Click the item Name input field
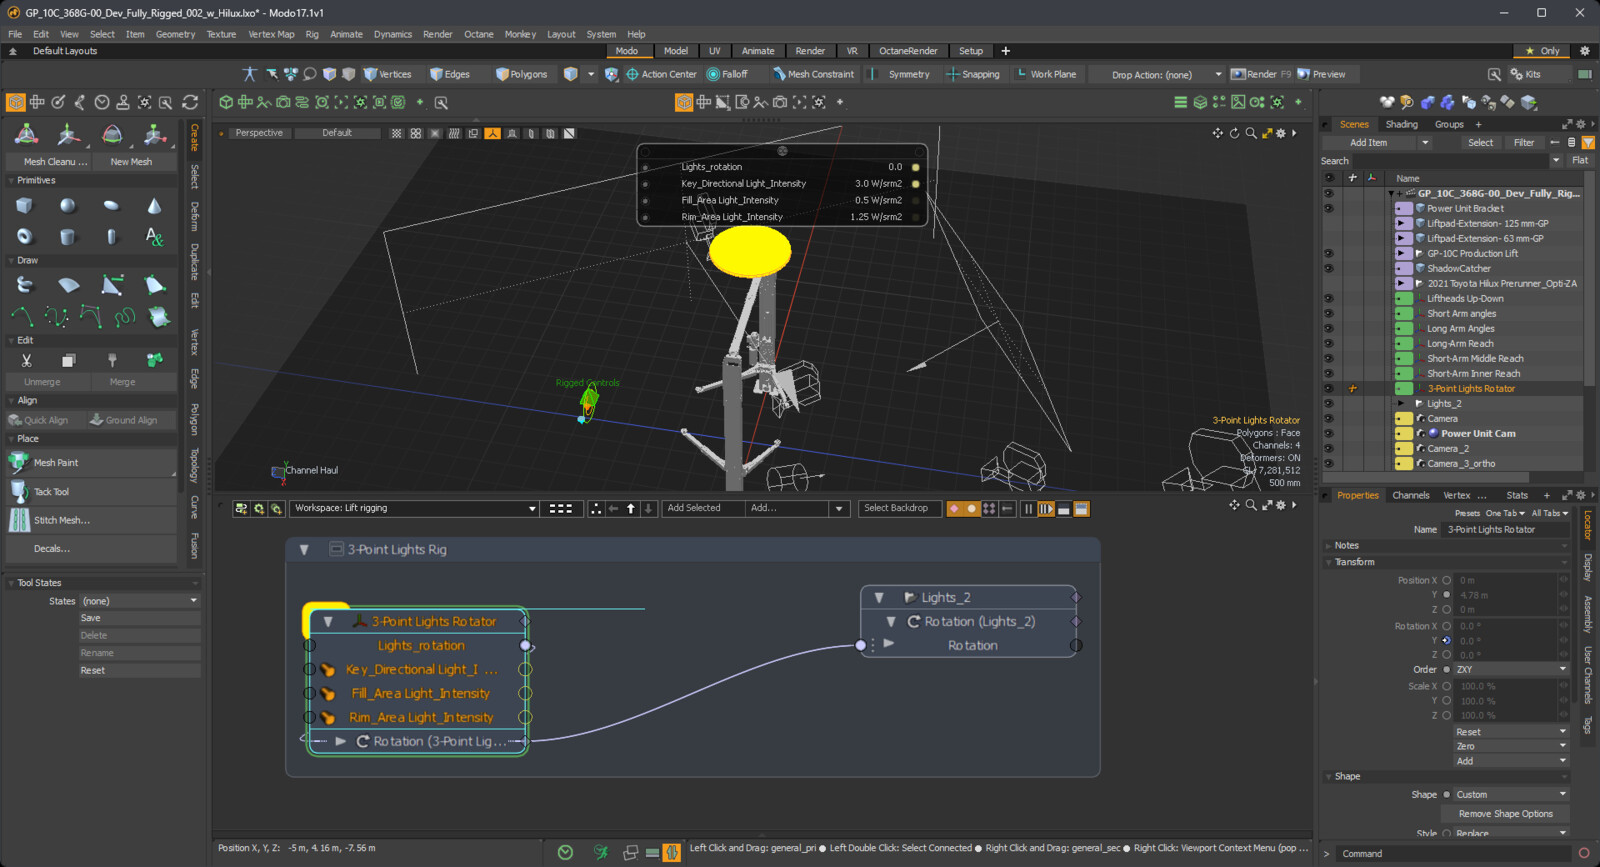 pos(1506,530)
